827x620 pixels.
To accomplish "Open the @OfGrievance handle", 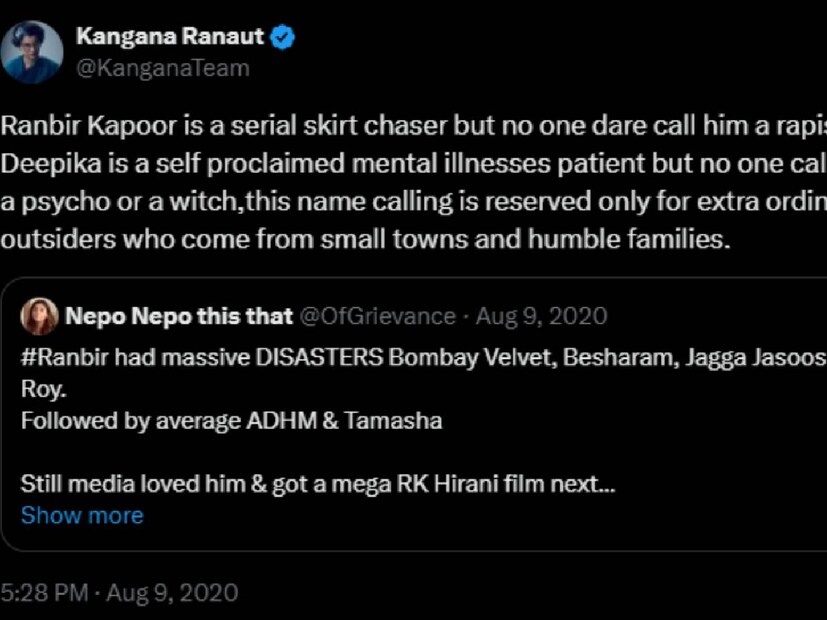I will pyautogui.click(x=378, y=316).
